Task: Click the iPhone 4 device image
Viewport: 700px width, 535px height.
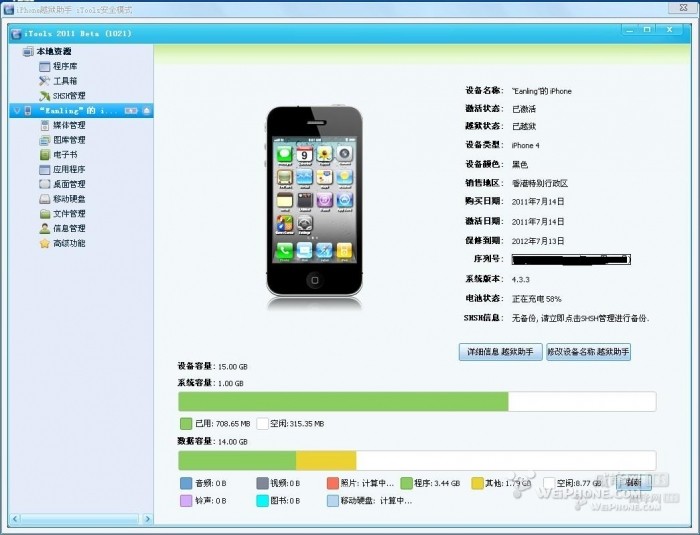Action: point(314,201)
